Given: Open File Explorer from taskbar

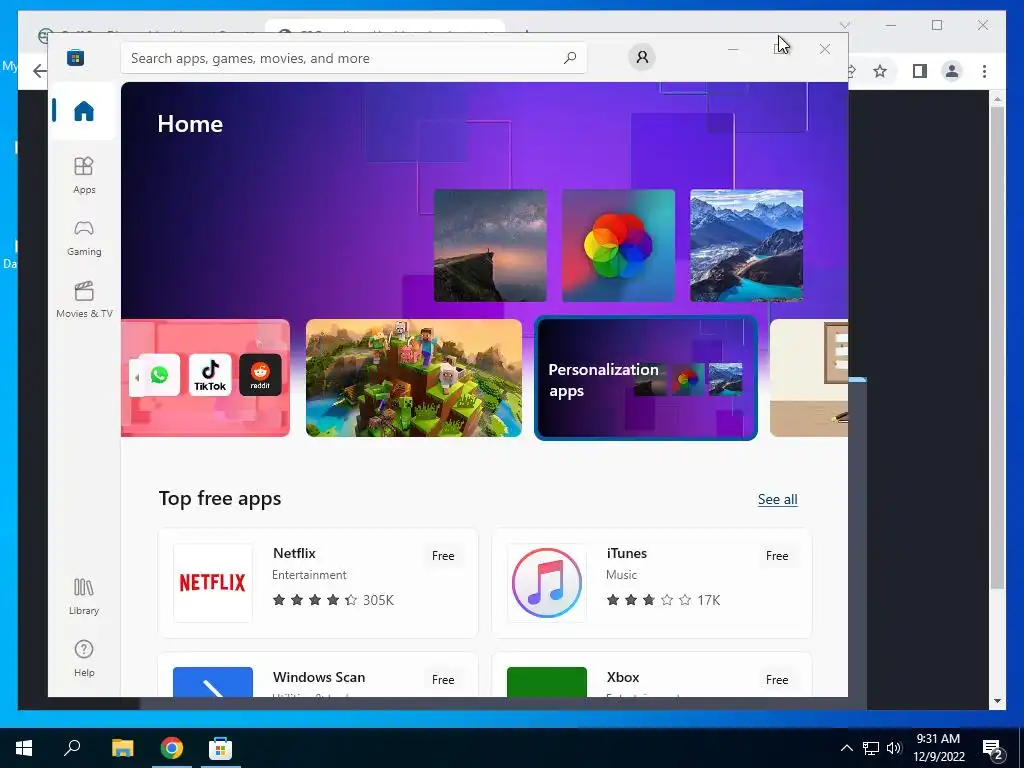Looking at the screenshot, I should point(122,748).
